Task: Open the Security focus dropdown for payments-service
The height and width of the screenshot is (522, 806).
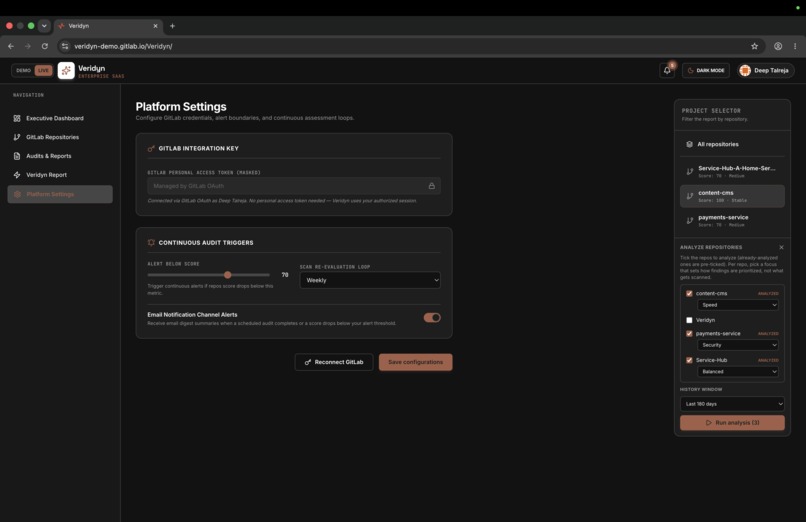Action: coord(738,345)
